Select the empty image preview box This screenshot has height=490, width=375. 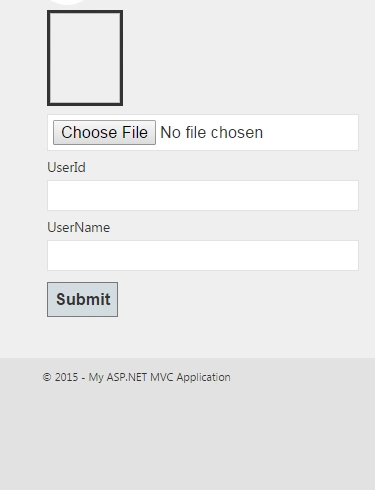(85, 58)
